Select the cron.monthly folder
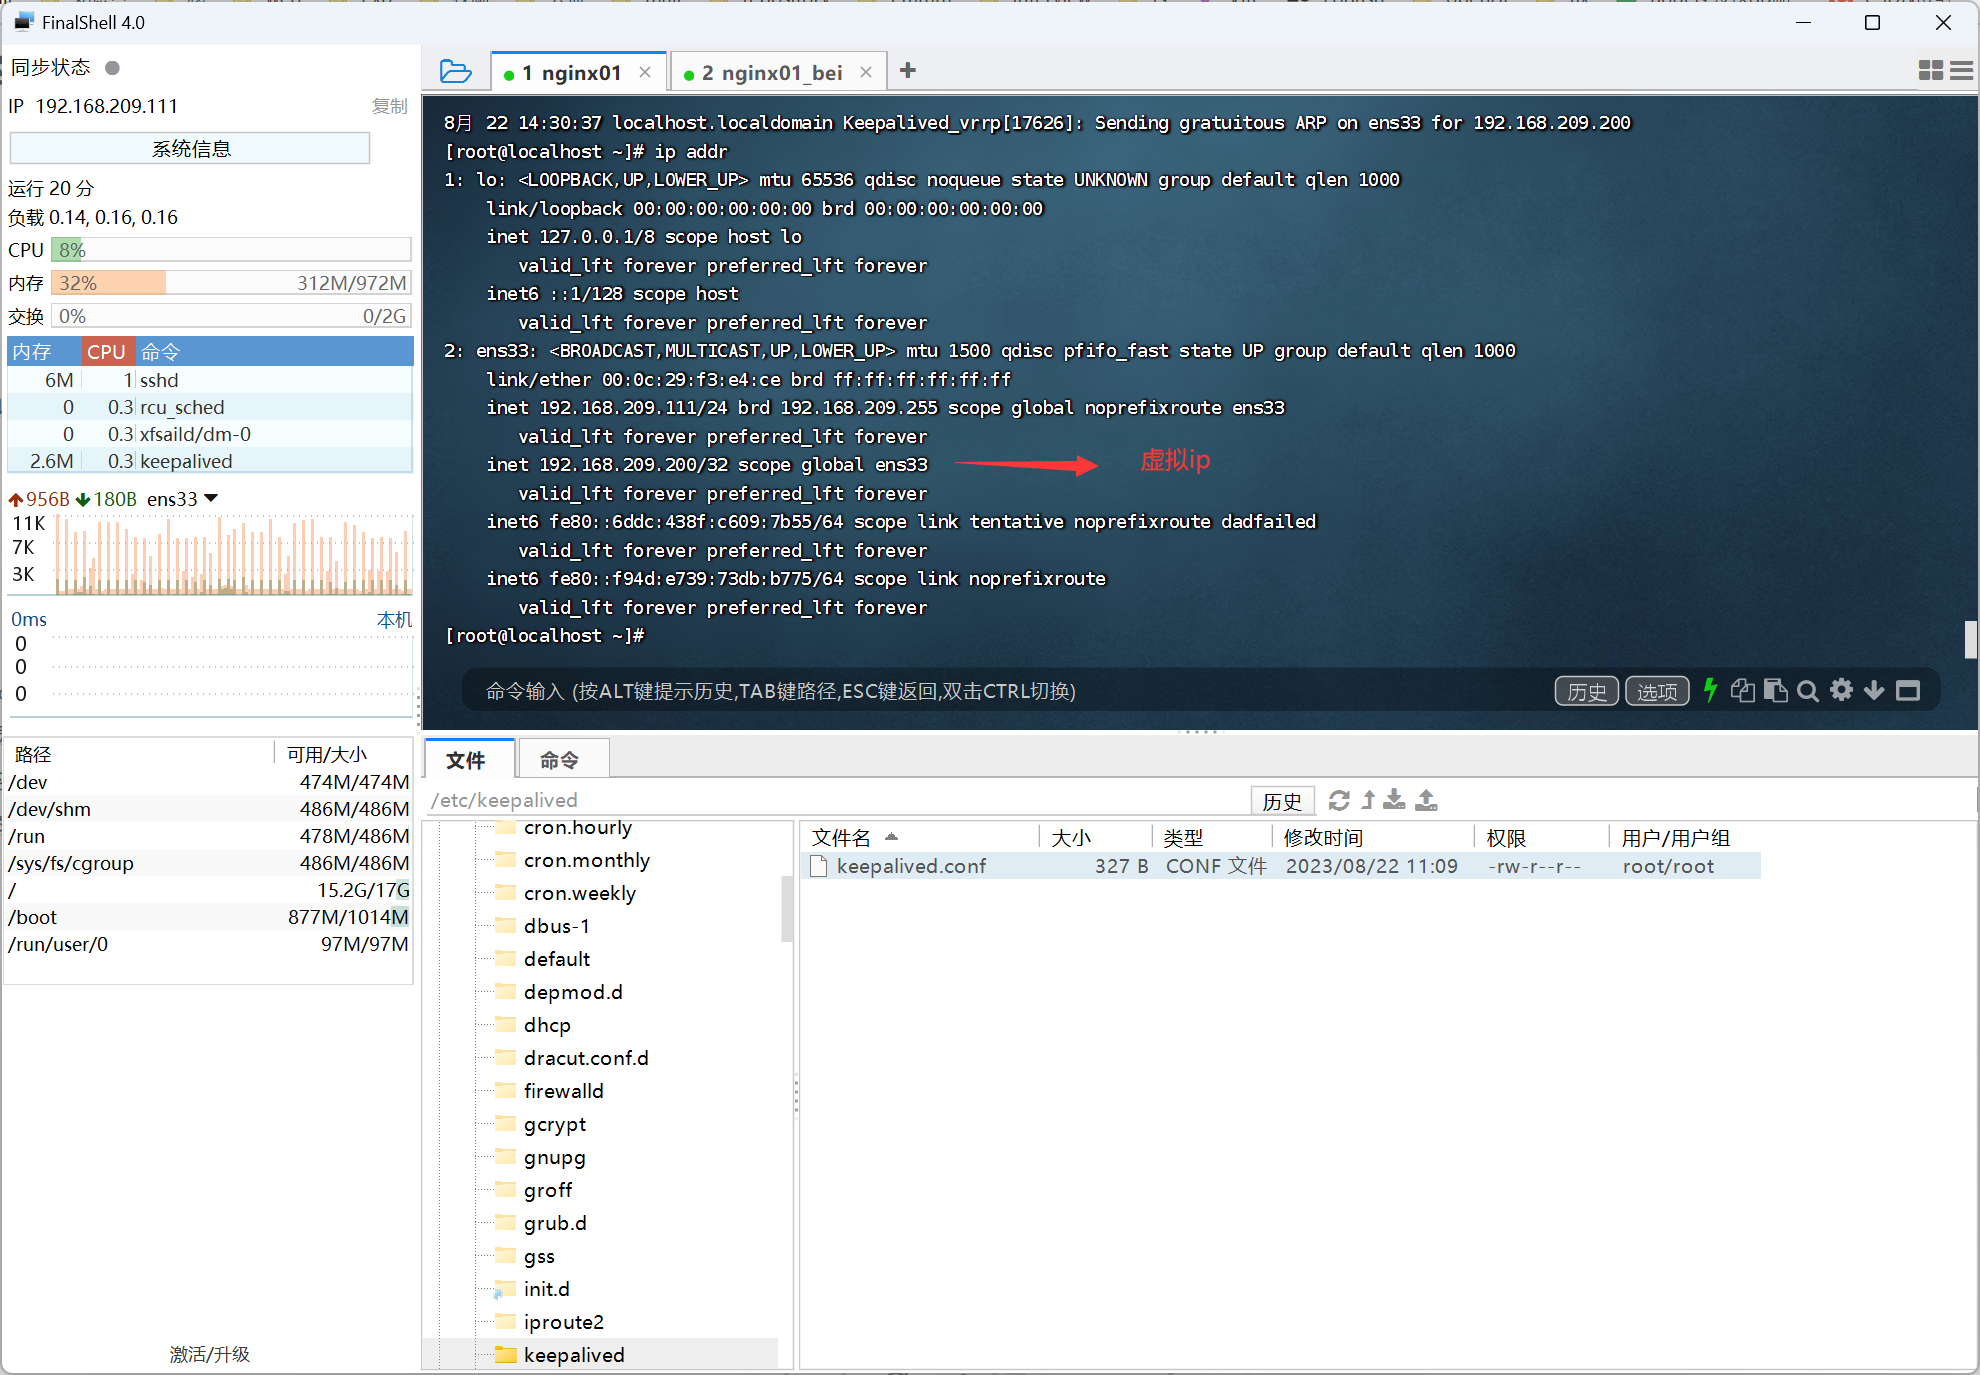The image size is (1980, 1375). 586,860
